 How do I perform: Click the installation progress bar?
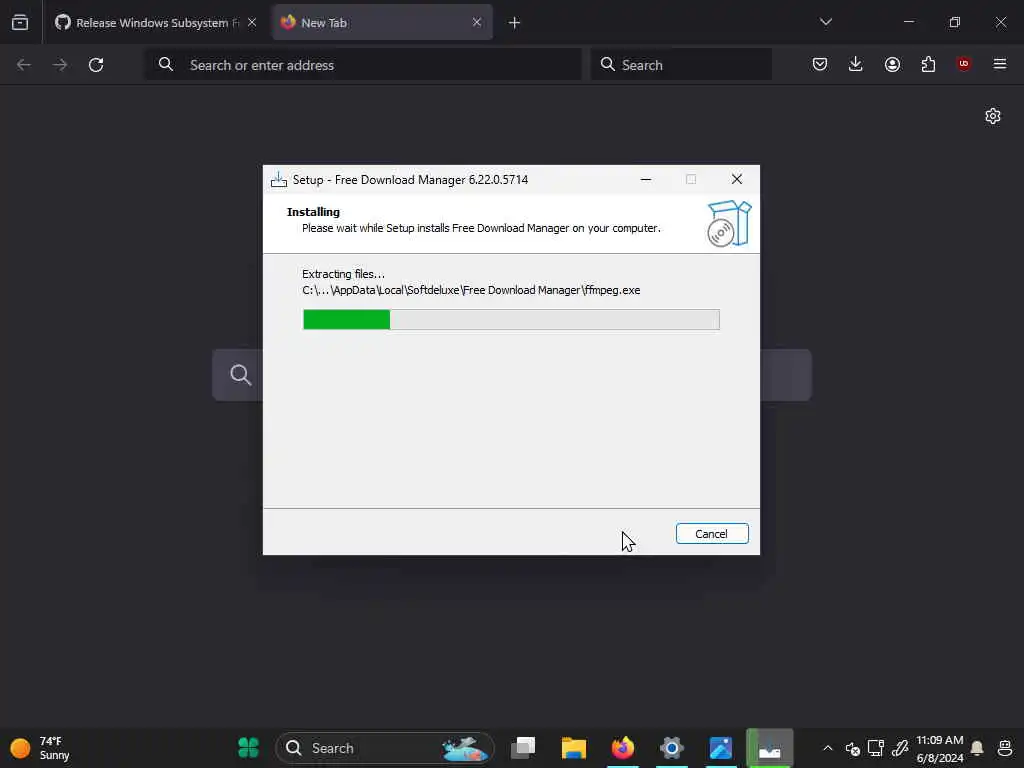click(511, 319)
